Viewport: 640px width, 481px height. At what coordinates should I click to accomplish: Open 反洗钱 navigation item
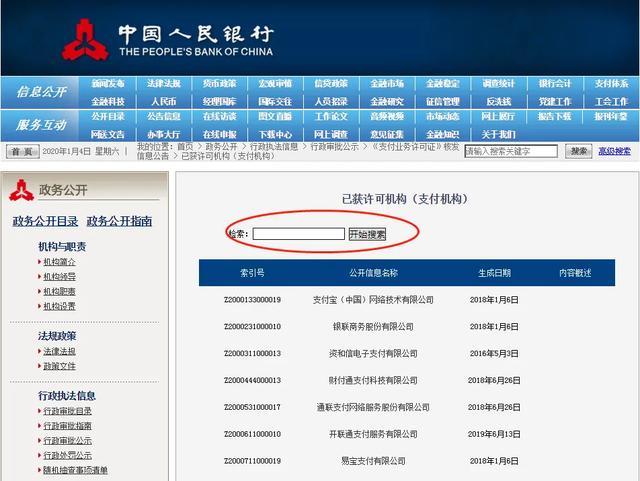click(x=499, y=101)
